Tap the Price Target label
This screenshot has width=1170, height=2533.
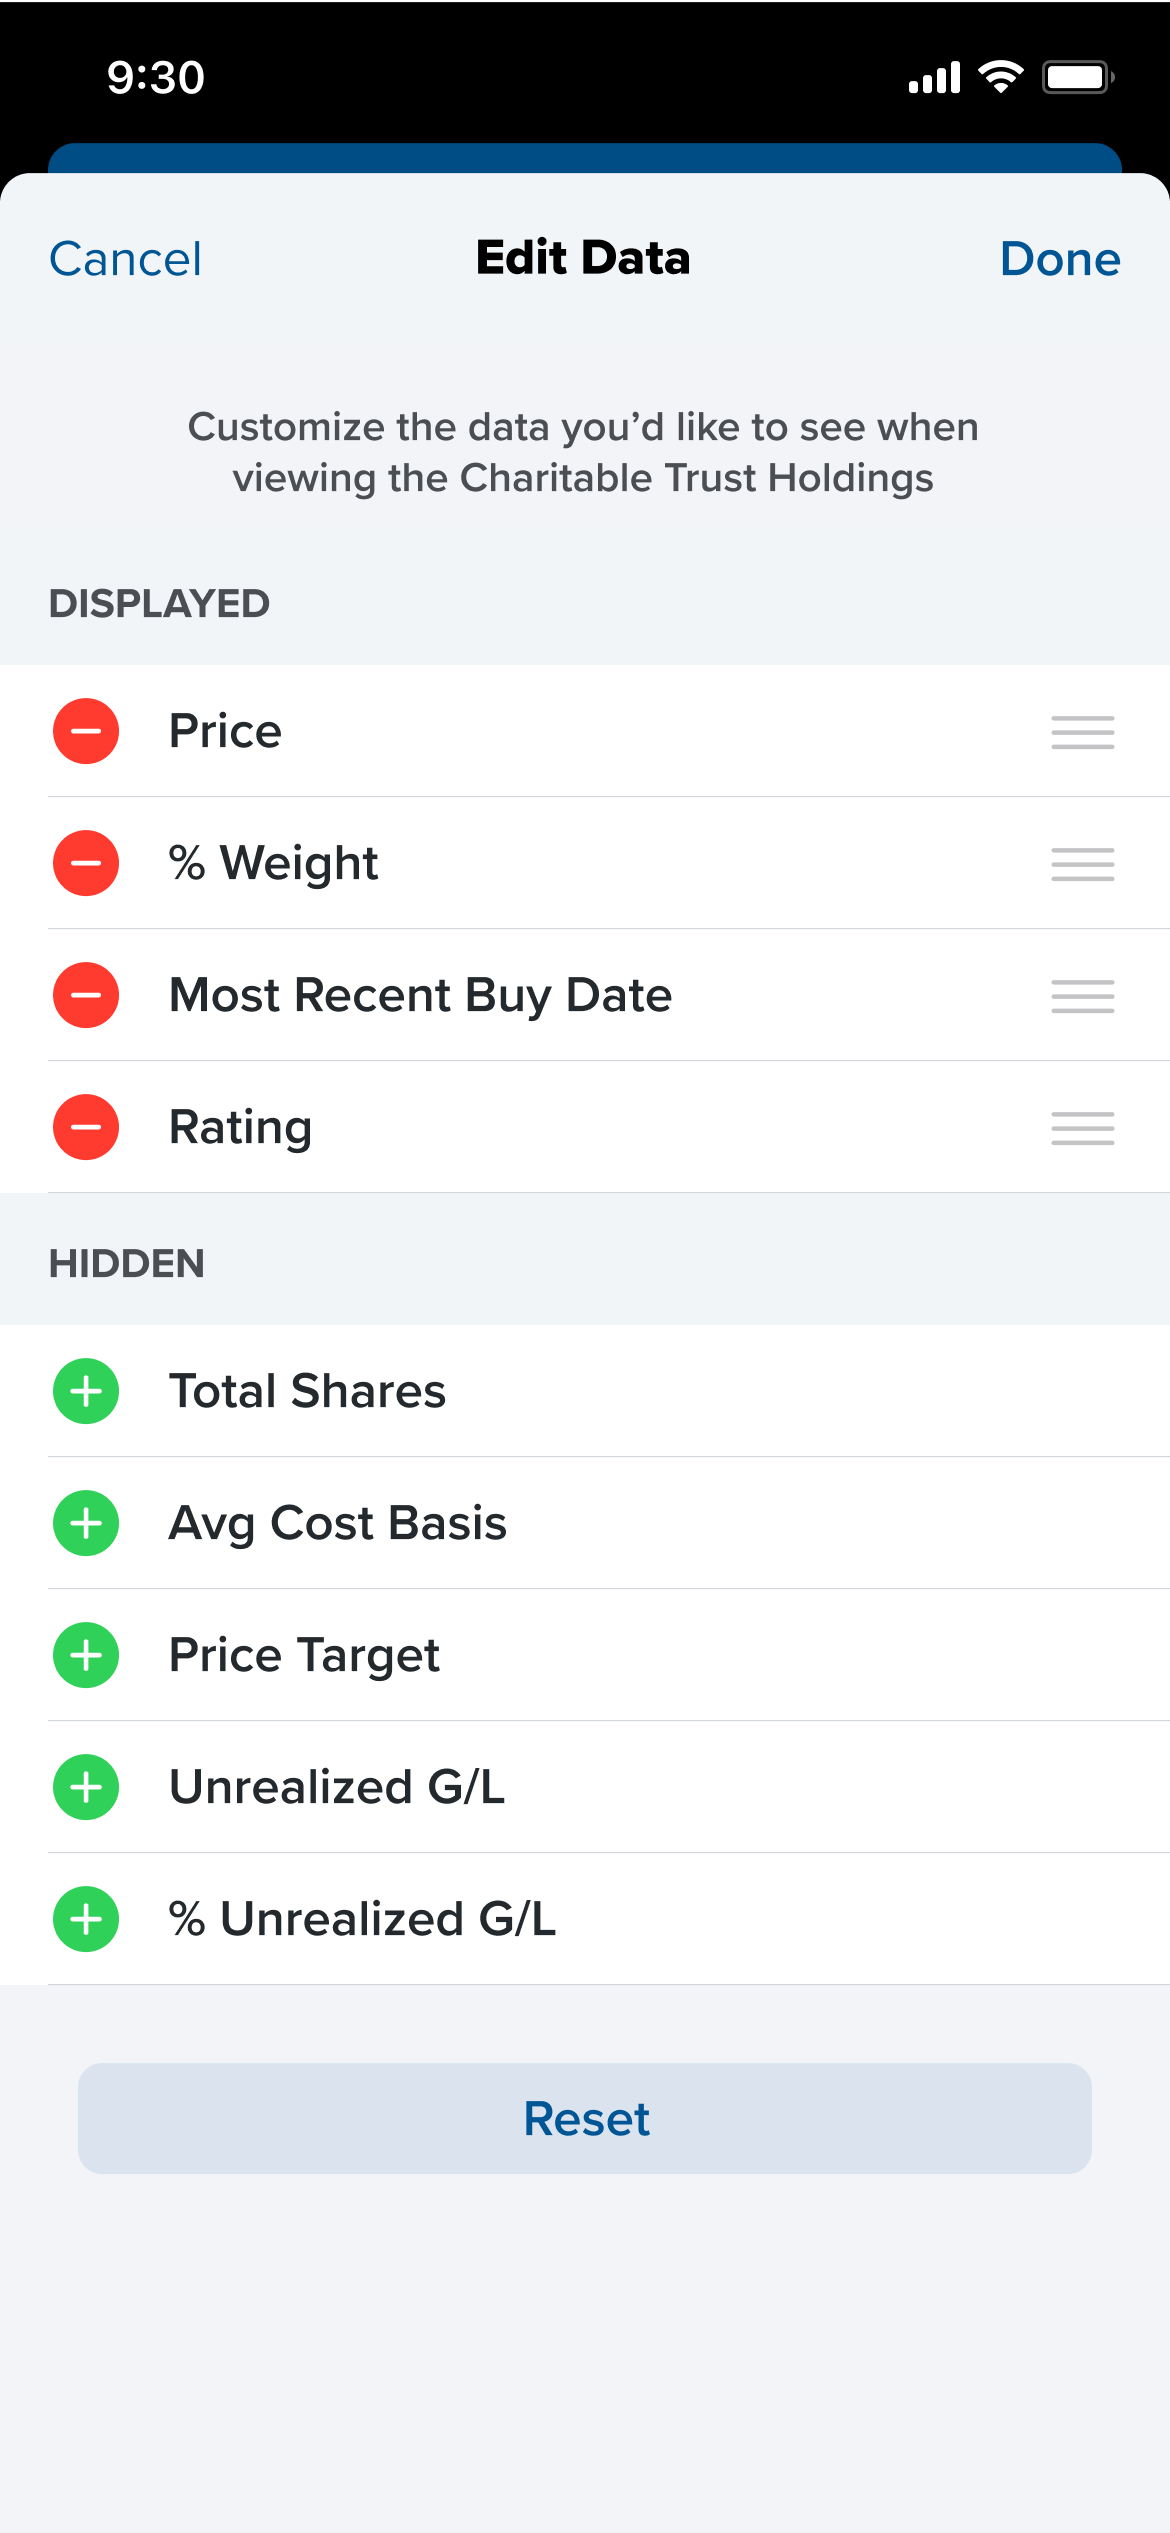coord(304,1655)
